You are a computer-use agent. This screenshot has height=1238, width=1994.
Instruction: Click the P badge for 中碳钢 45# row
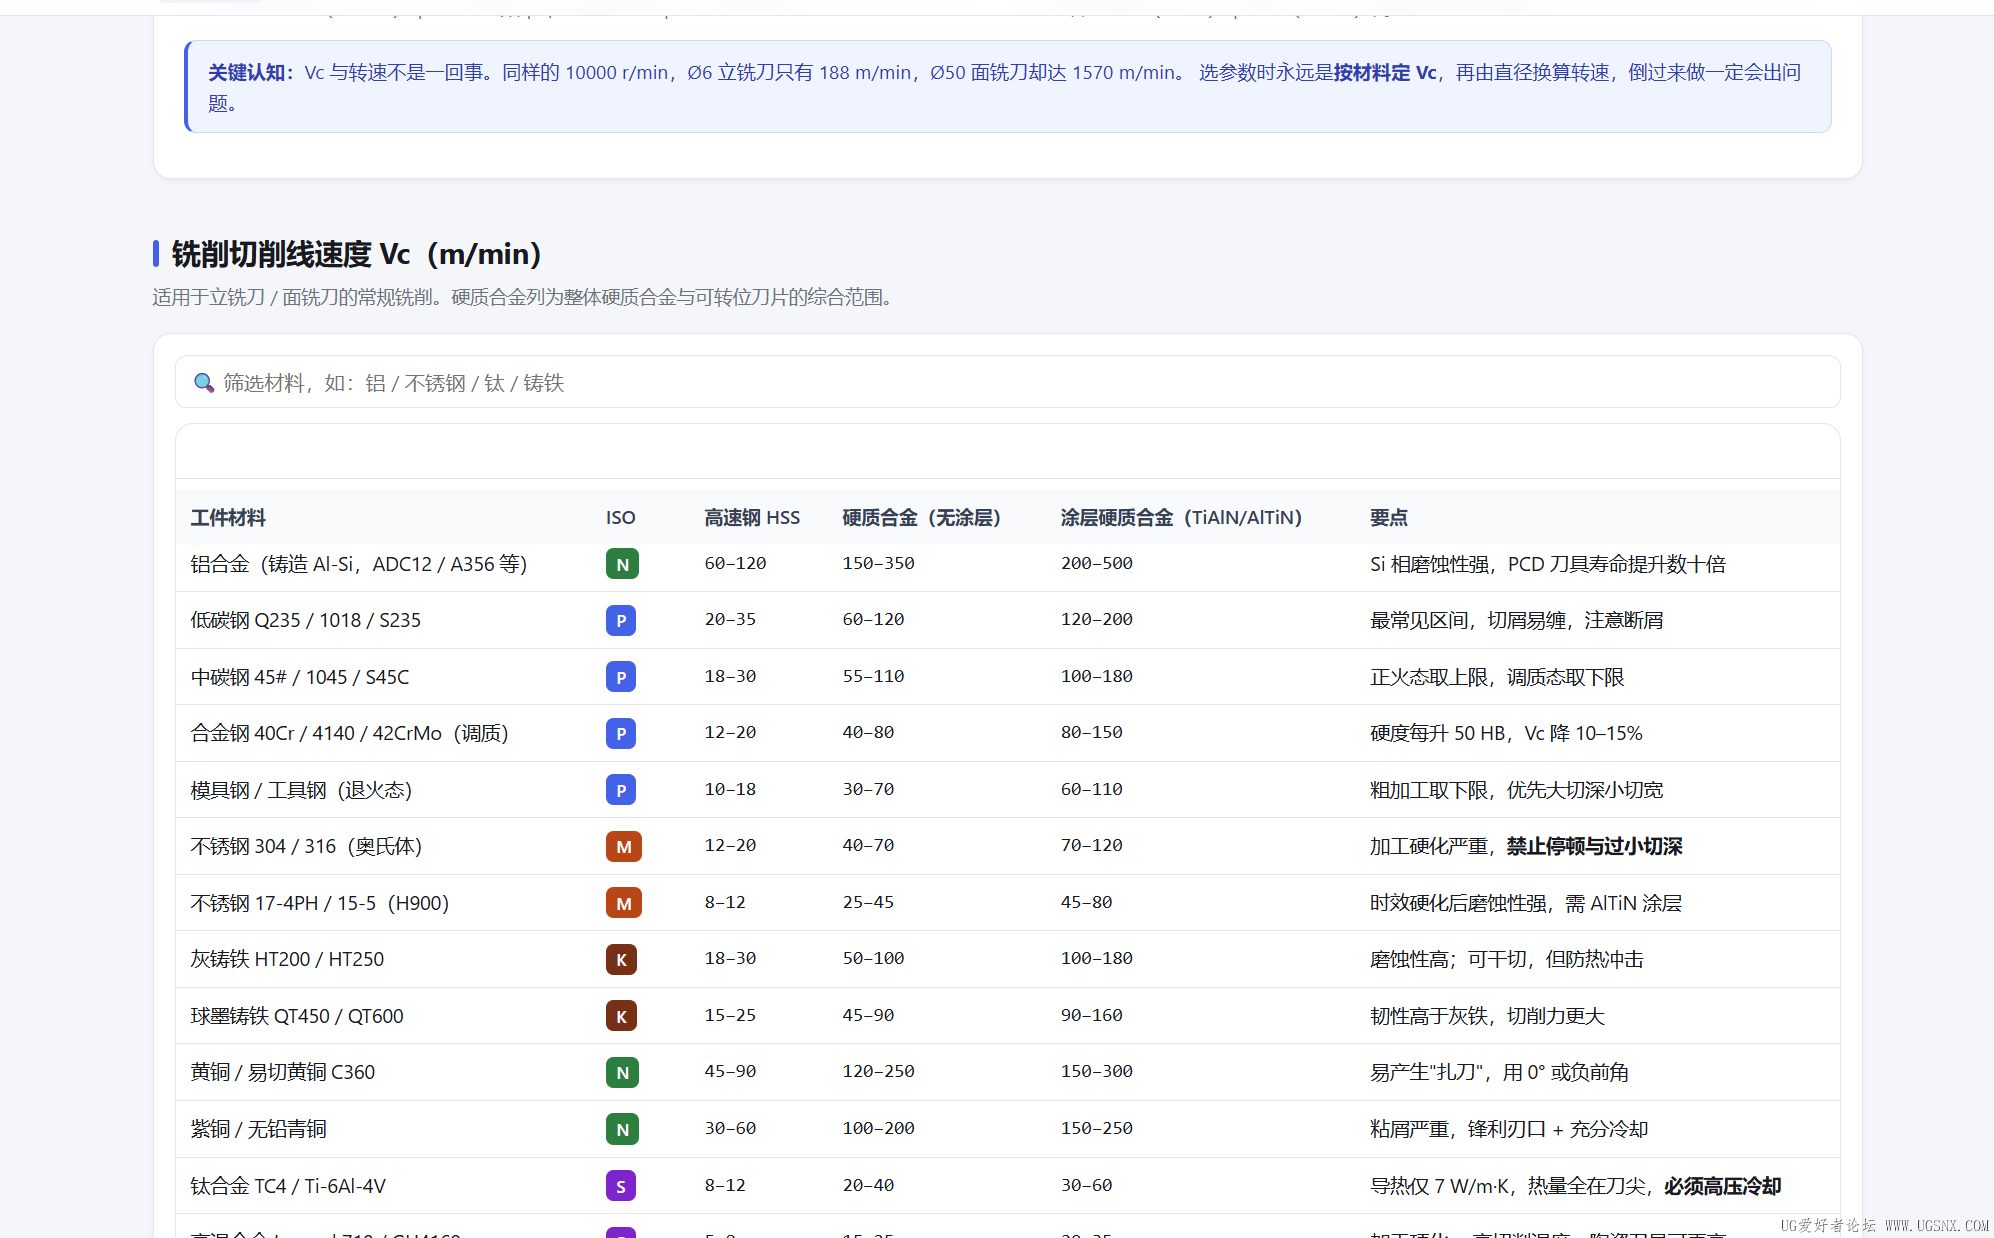[621, 677]
